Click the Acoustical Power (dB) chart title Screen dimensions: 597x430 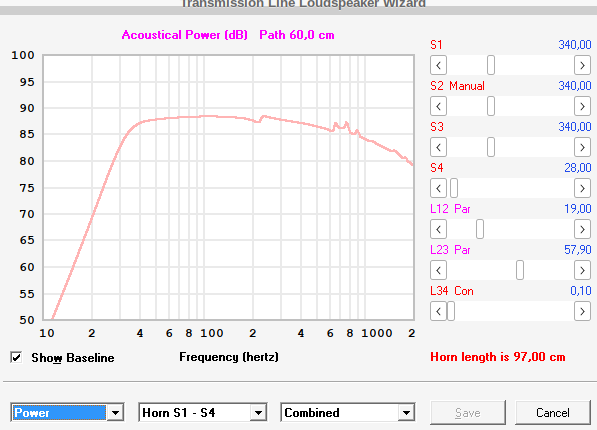pyautogui.click(x=185, y=35)
